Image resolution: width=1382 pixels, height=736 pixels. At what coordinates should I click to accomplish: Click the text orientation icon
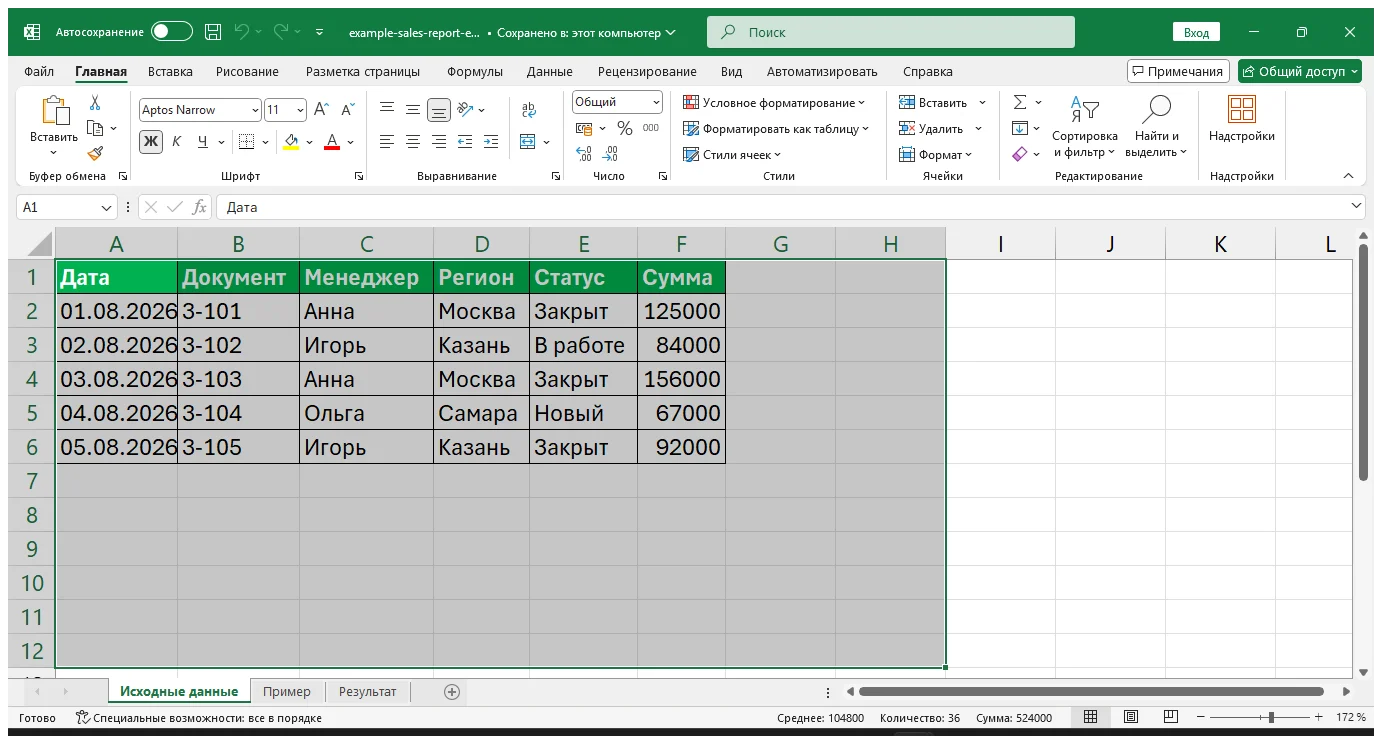(464, 109)
